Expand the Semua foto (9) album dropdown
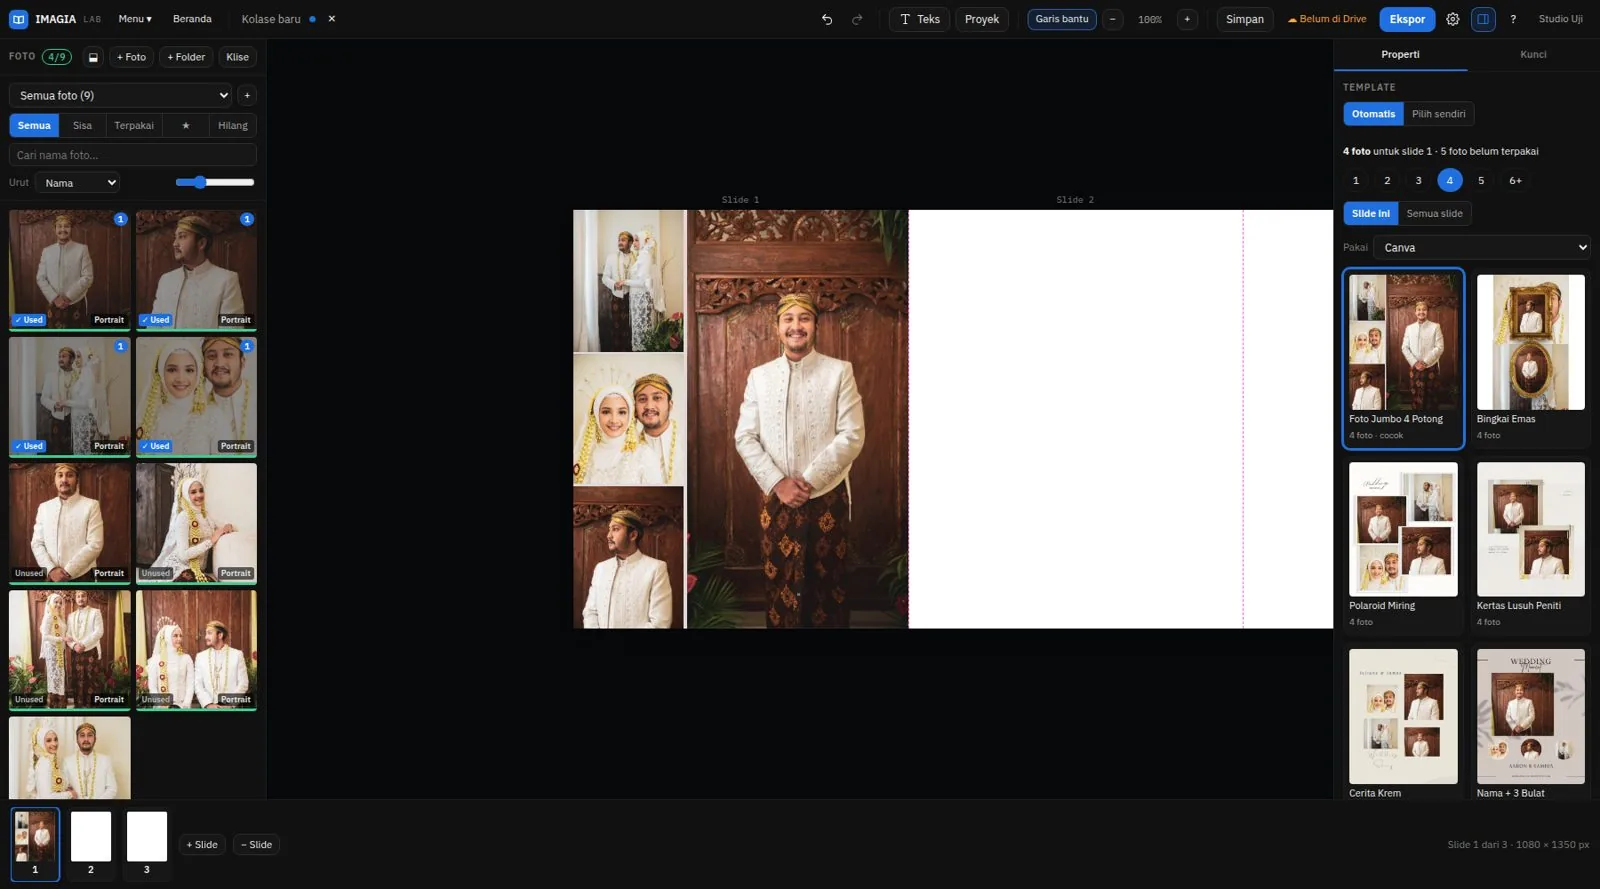Viewport: 1600px width, 889px height. (120, 96)
